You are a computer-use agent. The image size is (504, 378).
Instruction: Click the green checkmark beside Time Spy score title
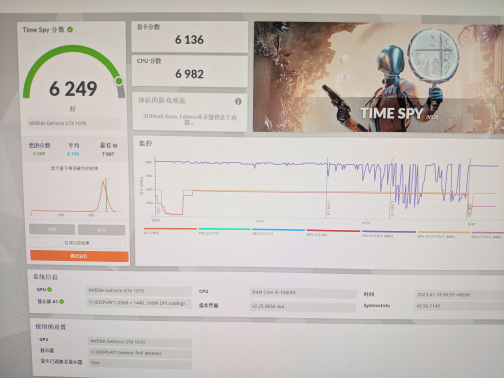pos(70,29)
